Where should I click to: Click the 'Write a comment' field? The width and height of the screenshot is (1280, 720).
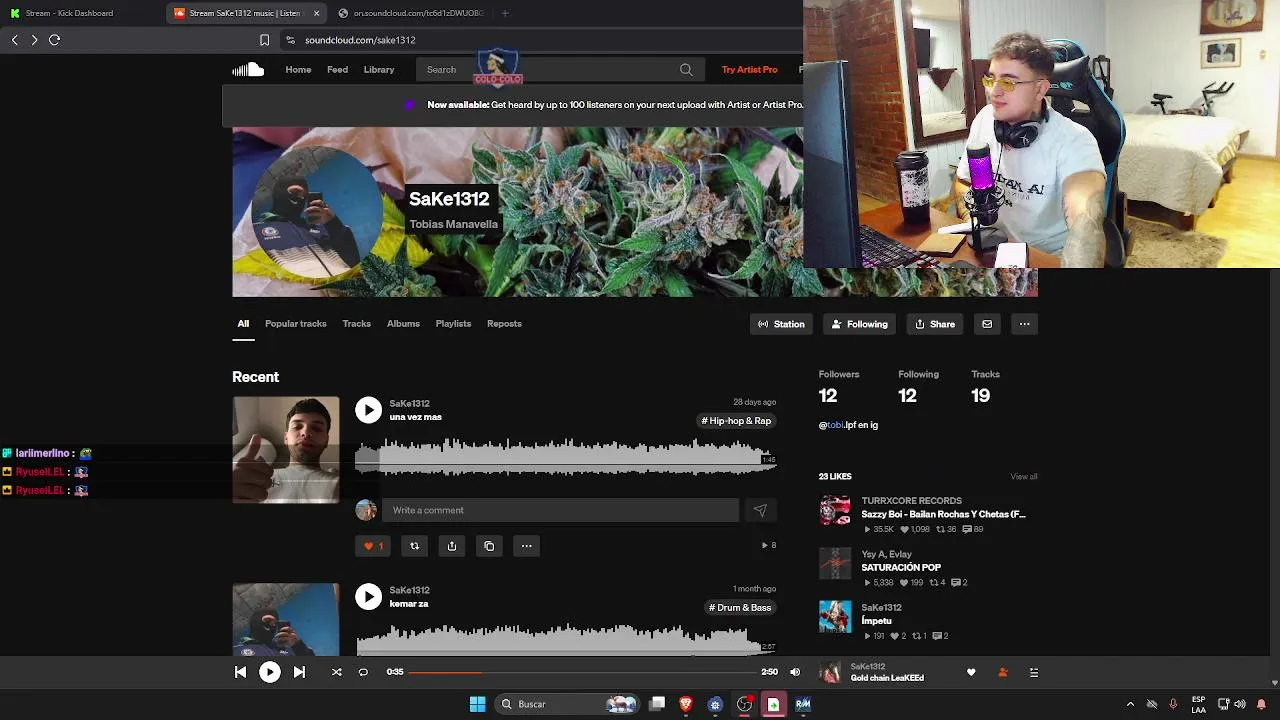(x=560, y=510)
